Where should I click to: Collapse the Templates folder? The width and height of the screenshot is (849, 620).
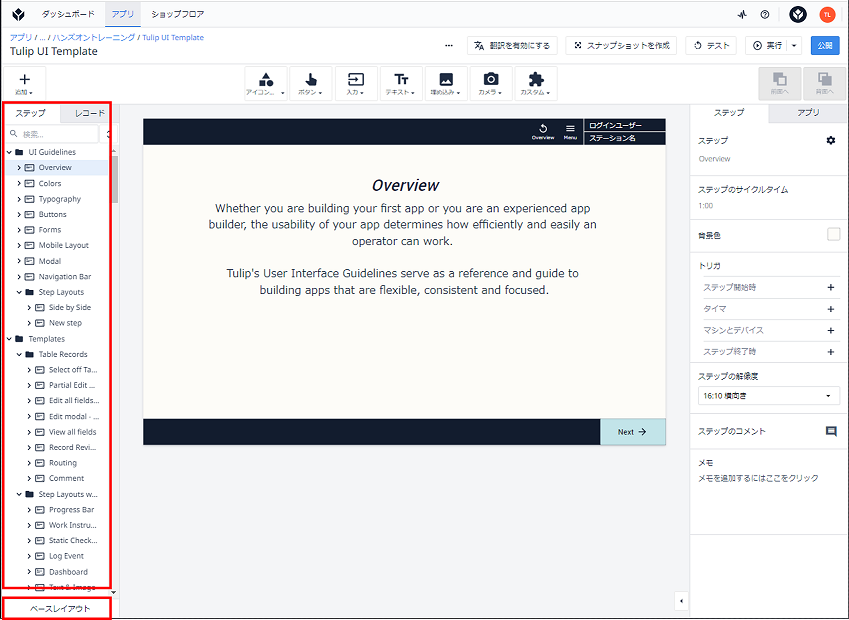point(9,339)
